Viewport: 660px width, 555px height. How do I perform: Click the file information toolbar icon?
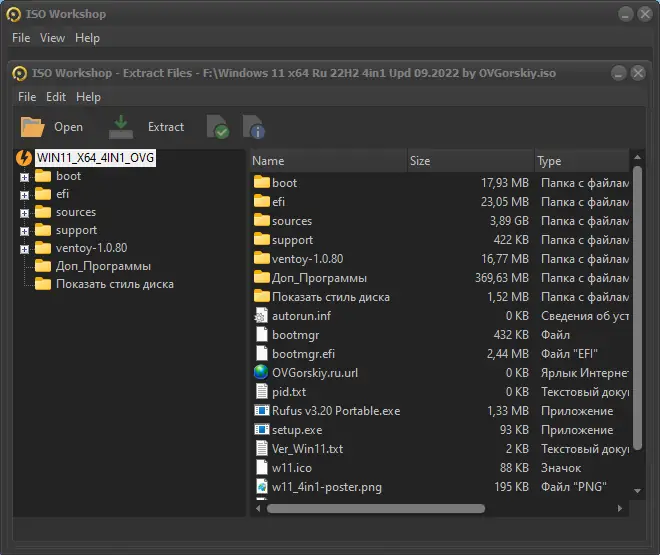tap(254, 127)
